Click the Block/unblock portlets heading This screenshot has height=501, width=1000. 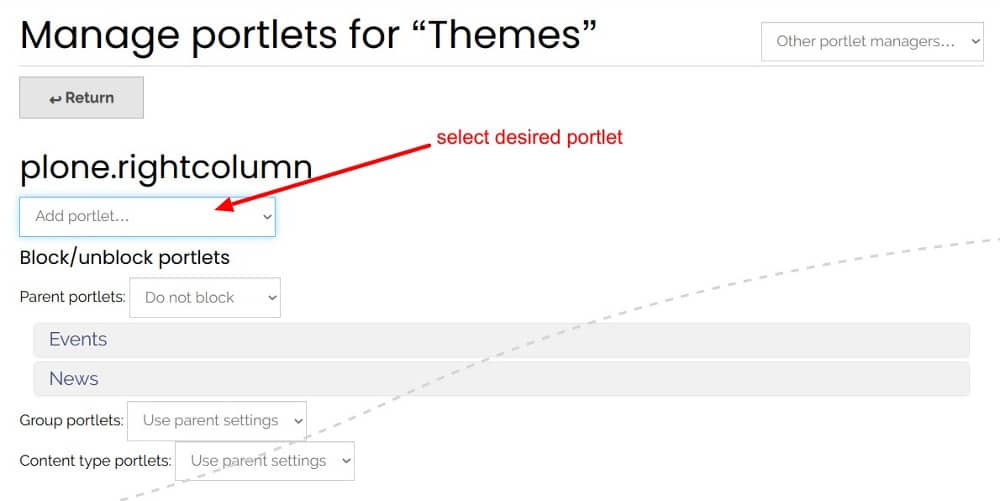coord(125,257)
